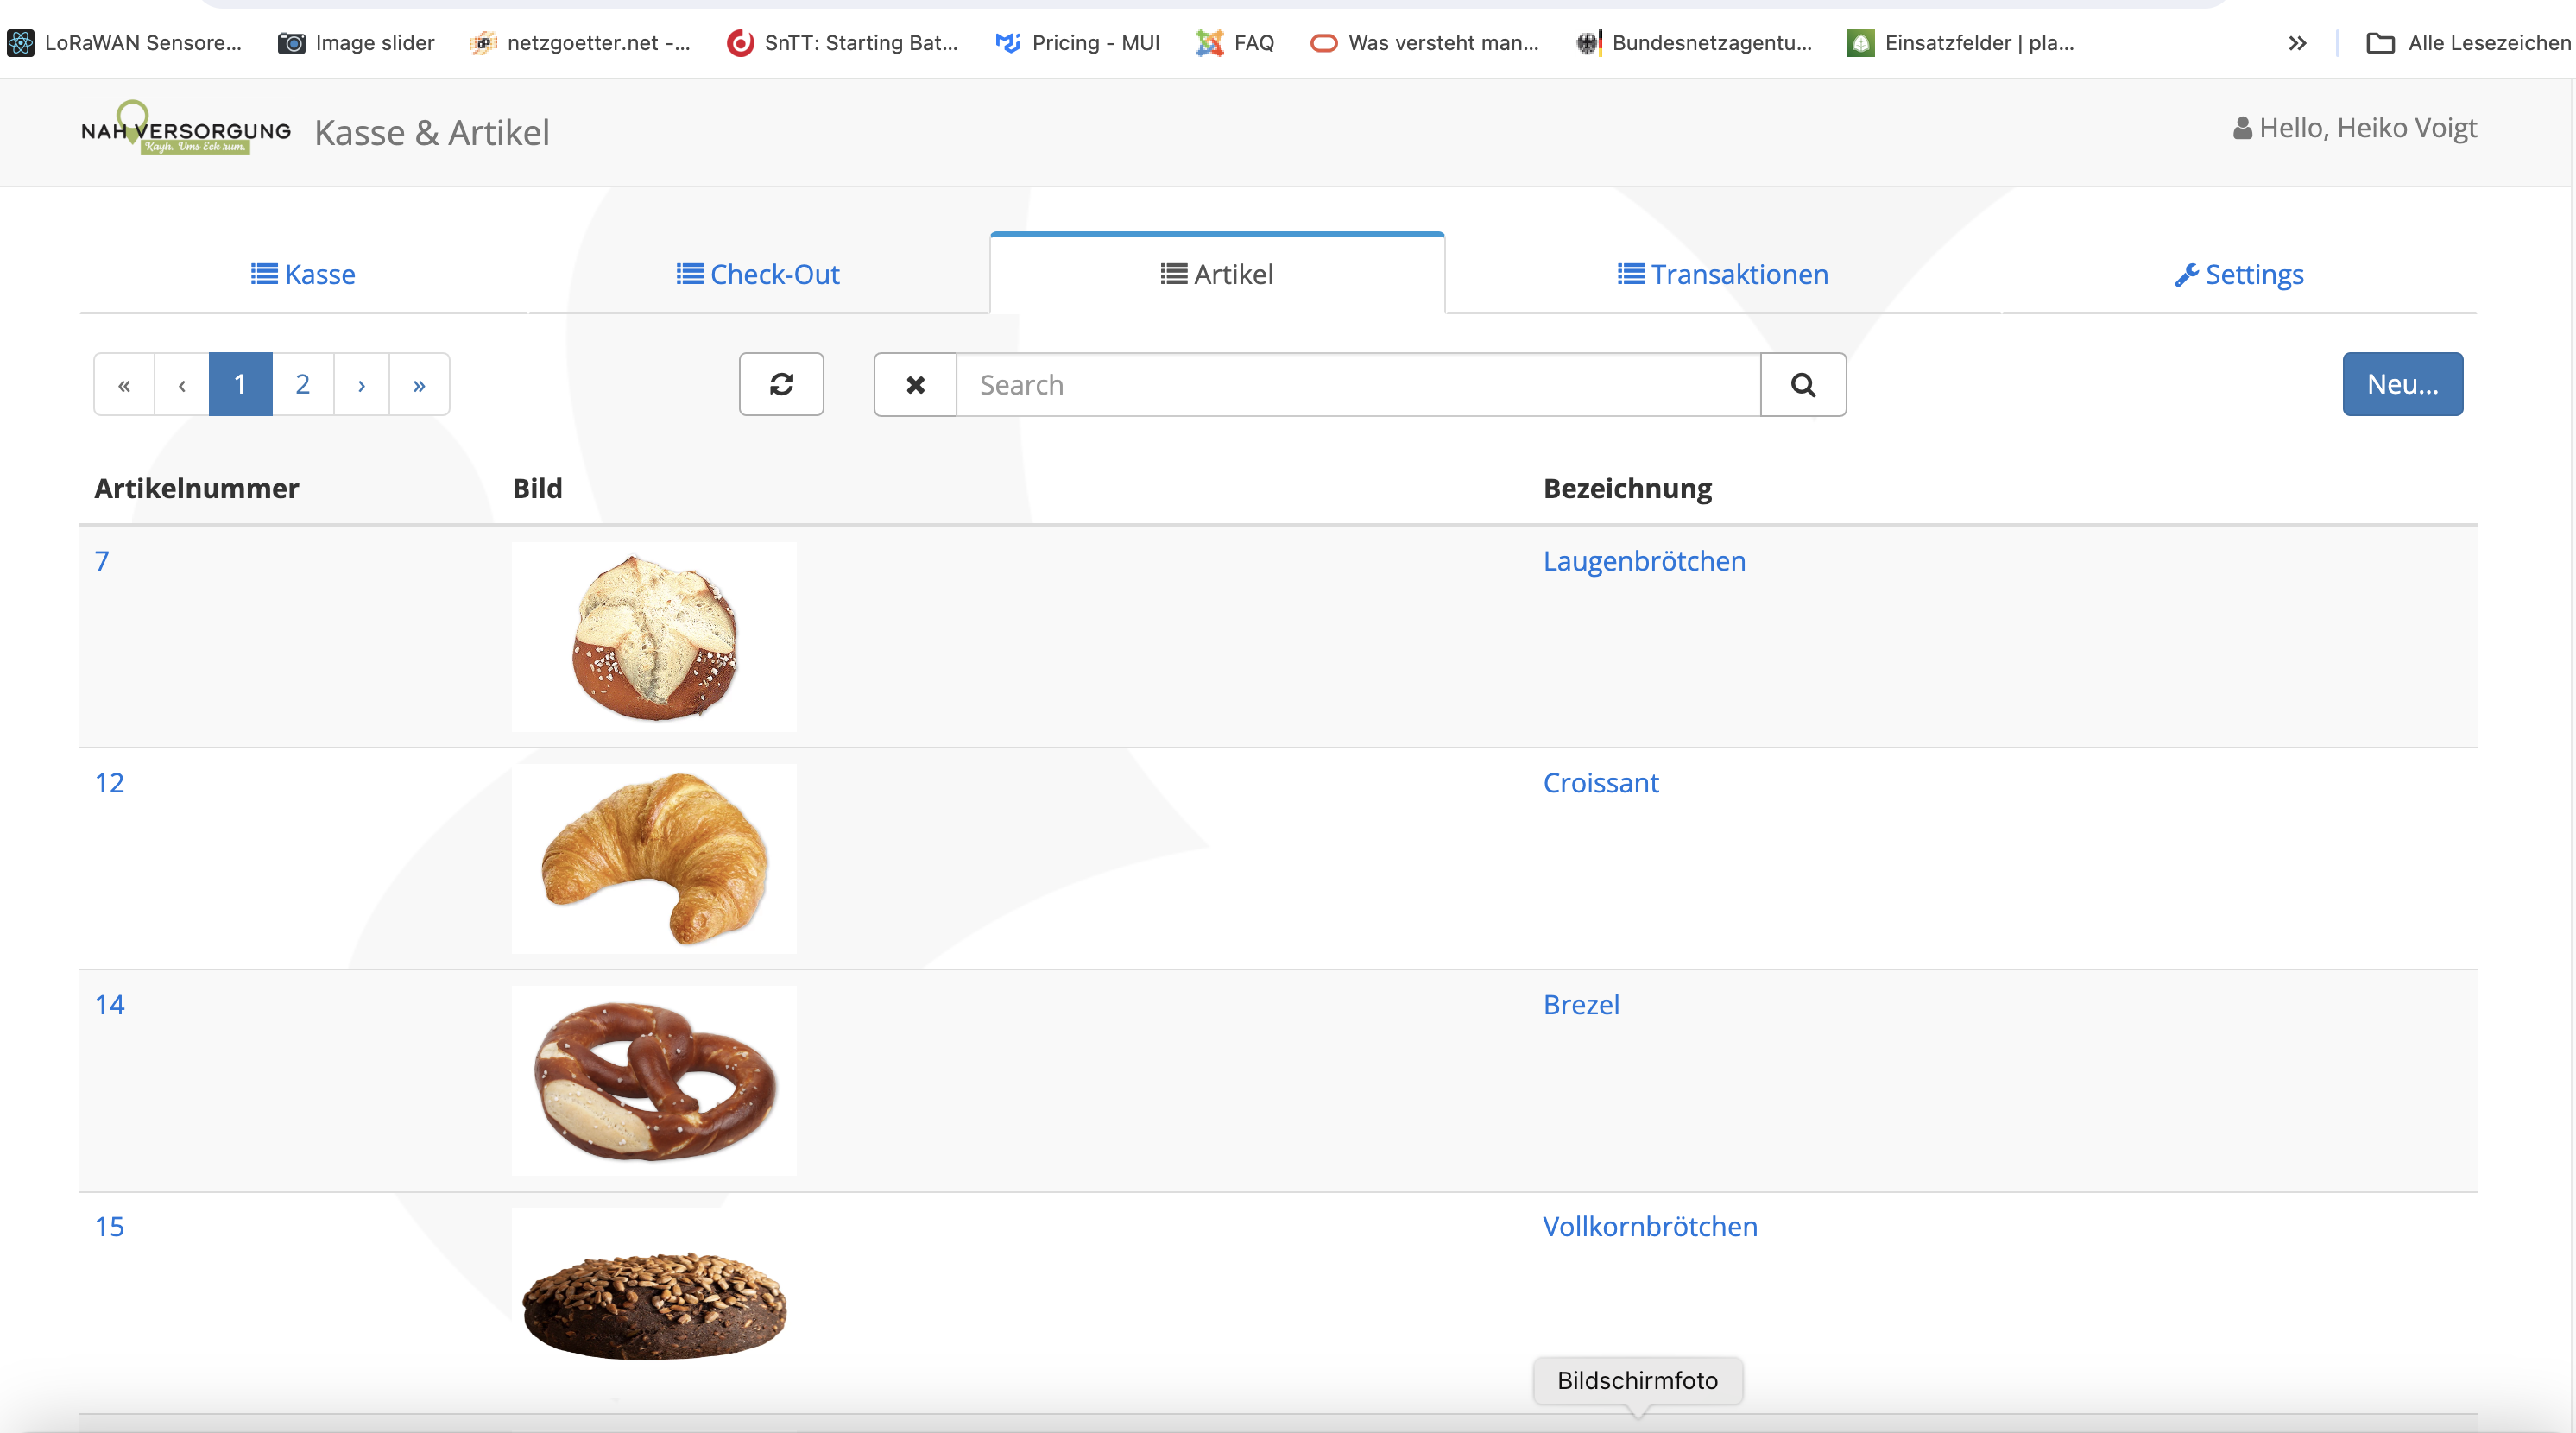Click the Brezel product thumbnail

655,1080
